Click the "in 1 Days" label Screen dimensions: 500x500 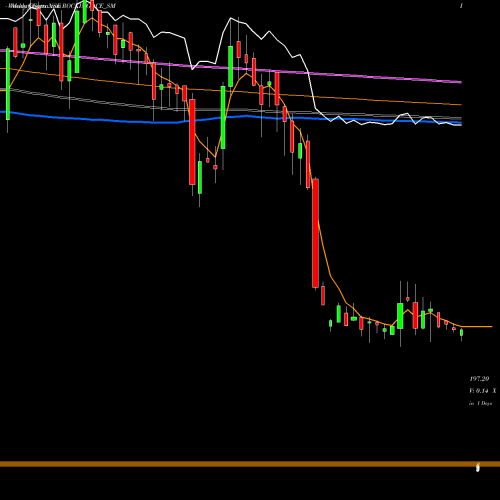pyautogui.click(x=480, y=403)
